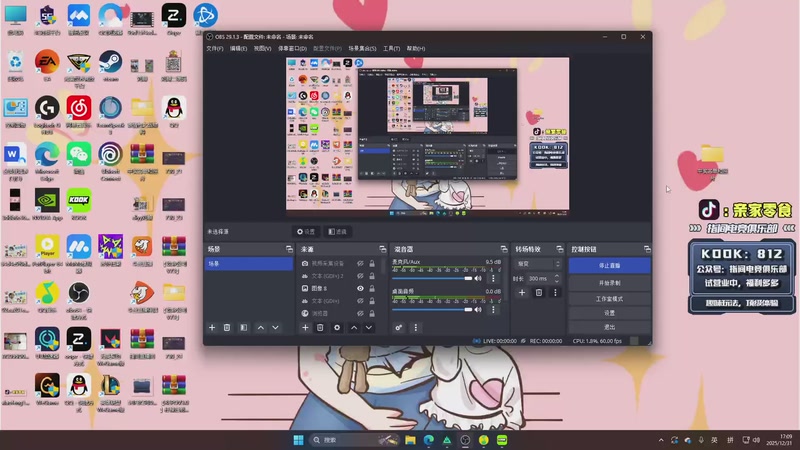Adjust the 300 ms duration stepper arrows
The width and height of the screenshot is (800, 450).
557,279
